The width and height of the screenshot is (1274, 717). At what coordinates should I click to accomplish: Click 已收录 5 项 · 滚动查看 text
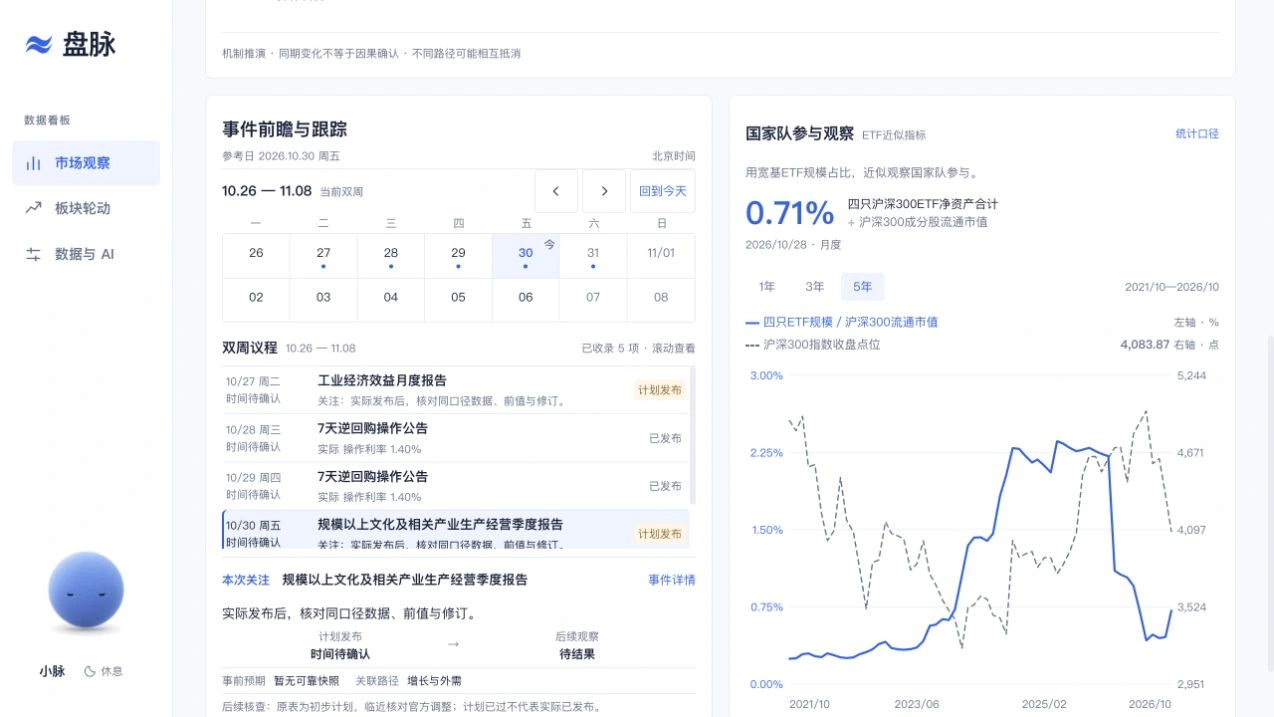638,348
